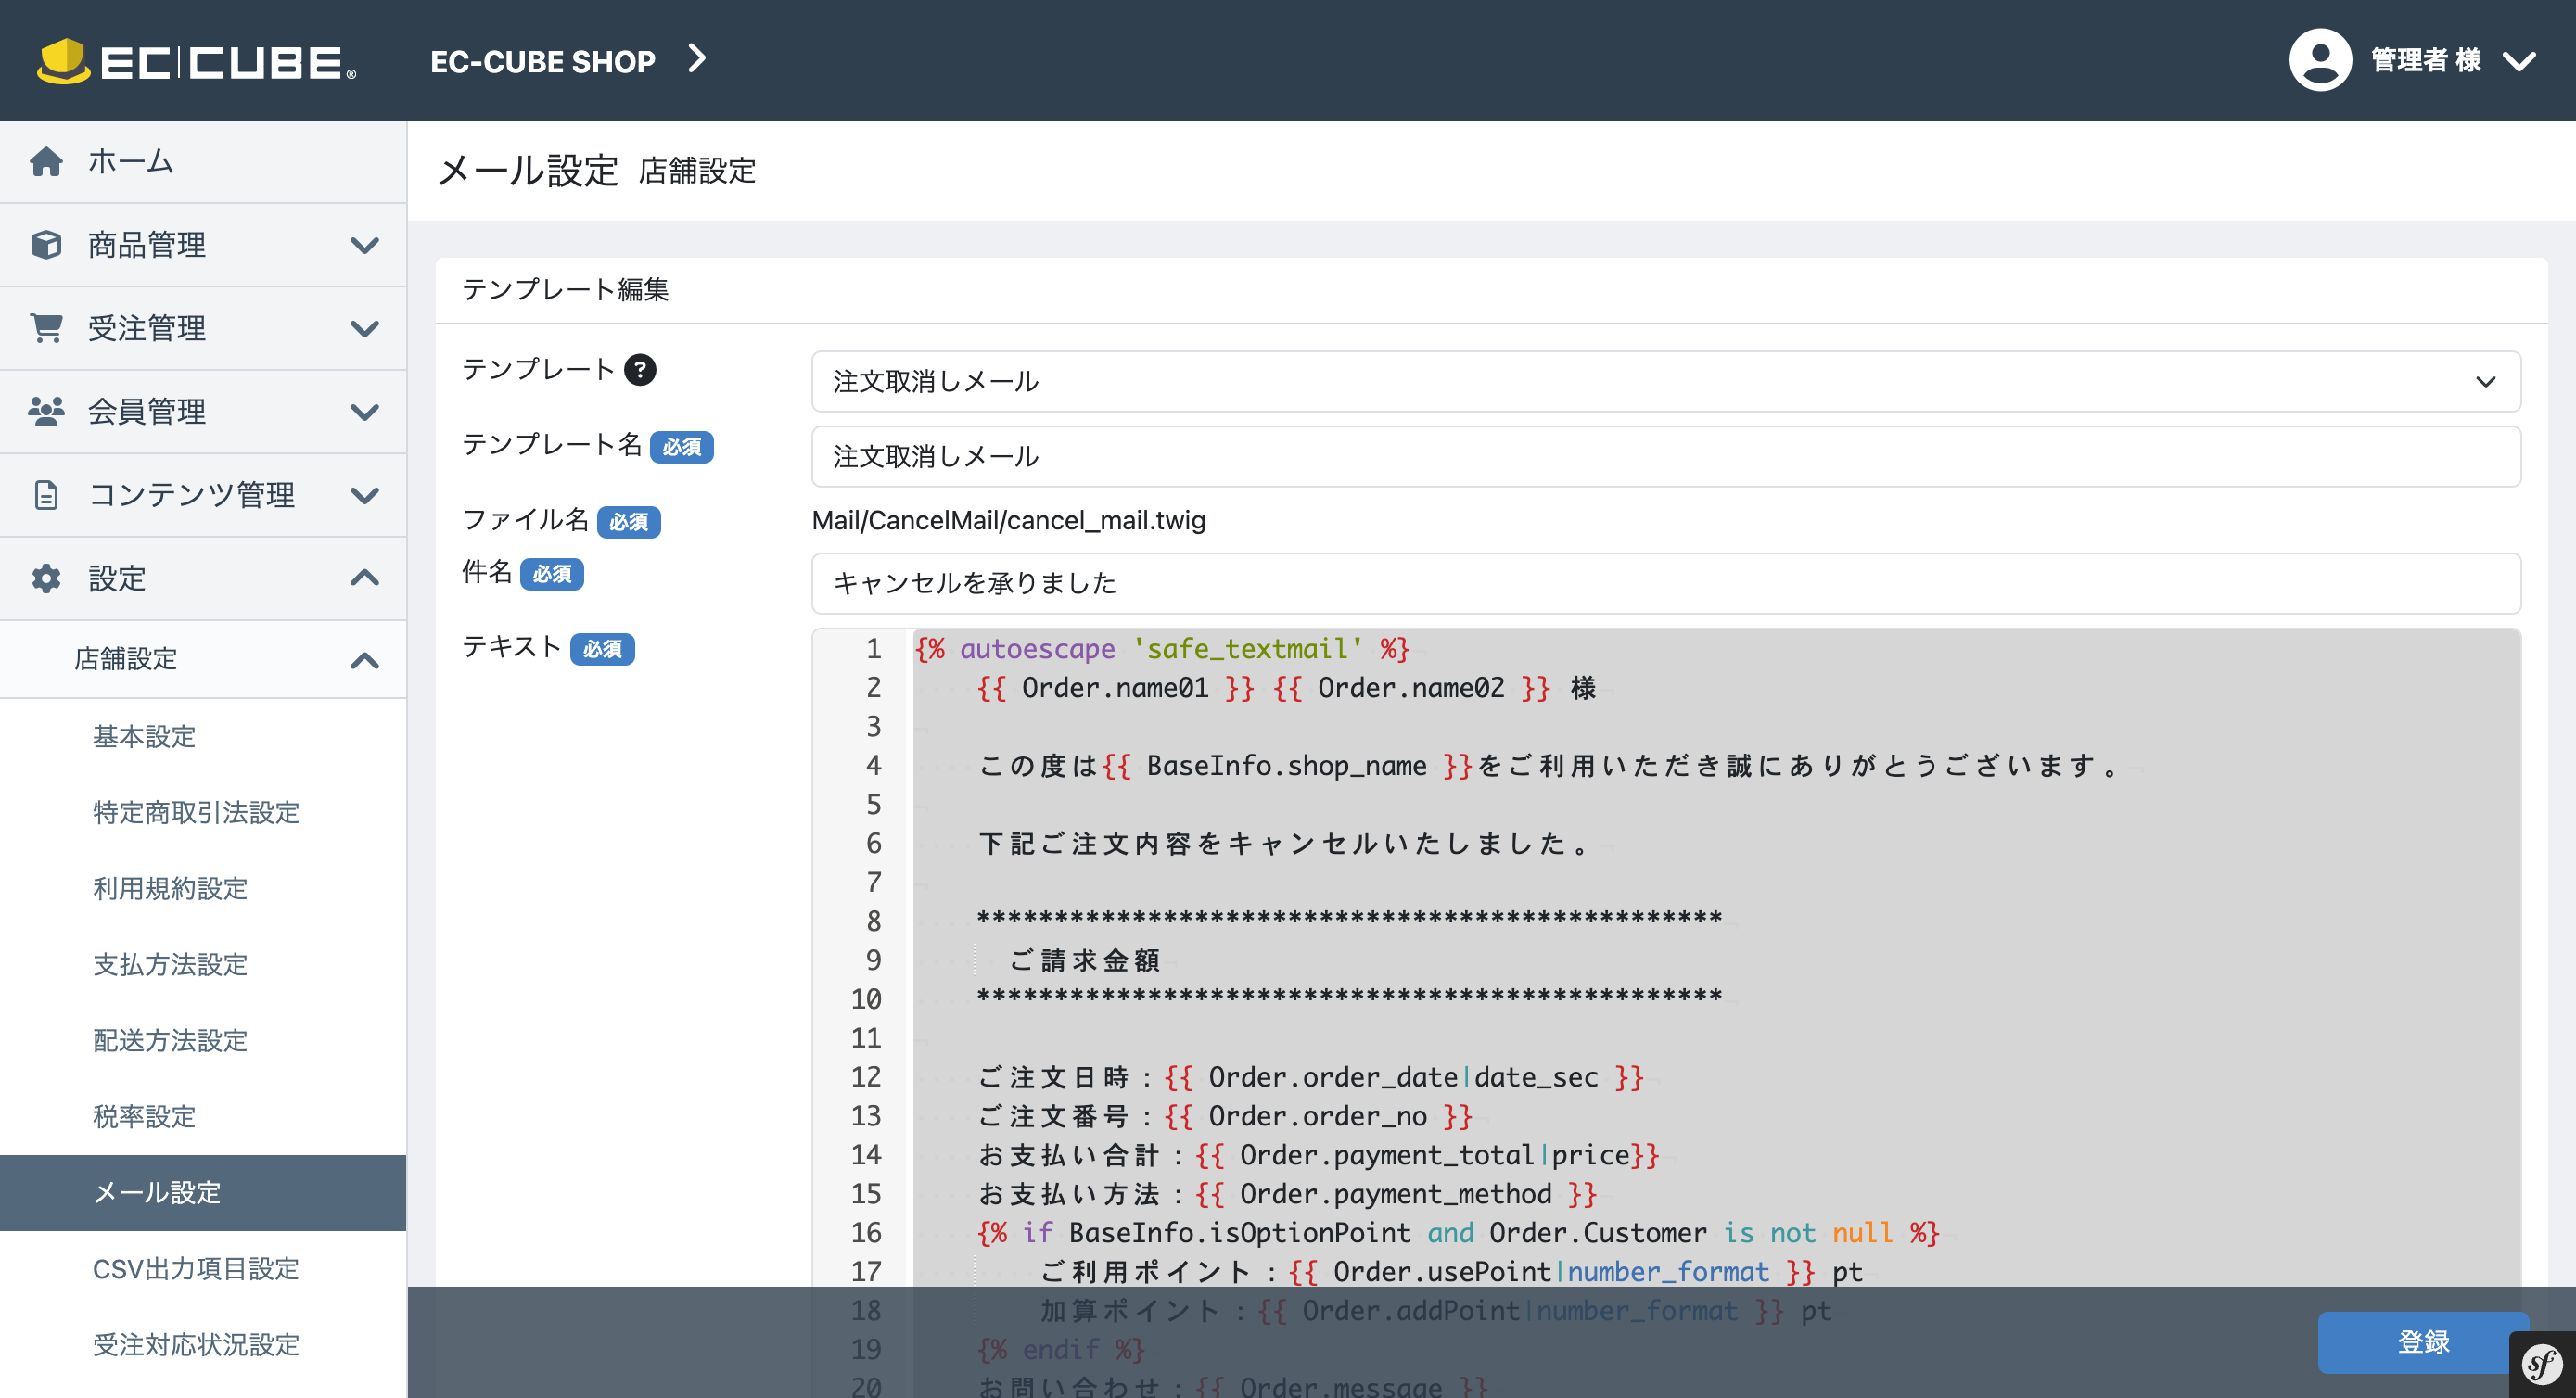Image resolution: width=2576 pixels, height=1398 pixels.
Task: Click line 1 in the code editor
Action: (x=1162, y=649)
